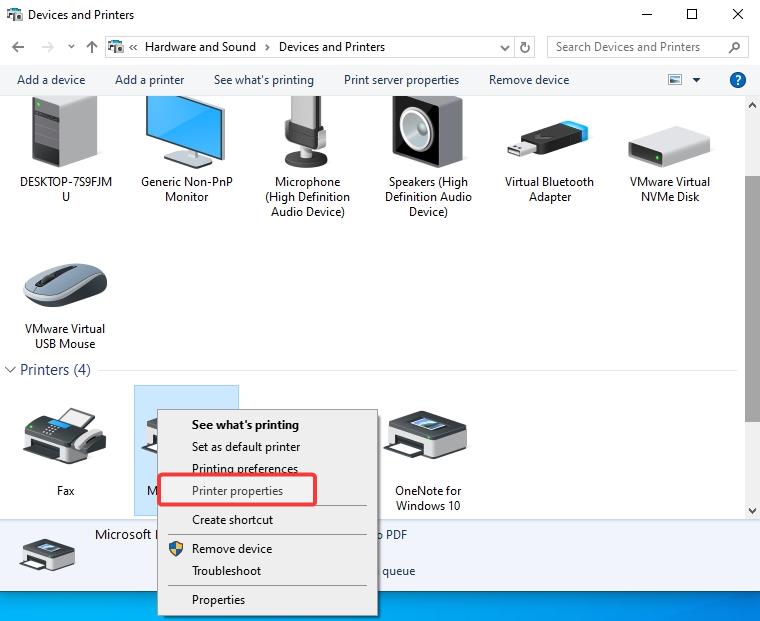760x621 pixels.
Task: Open the Hardware and Sound breadcrumb separator arrow
Action: [267, 47]
